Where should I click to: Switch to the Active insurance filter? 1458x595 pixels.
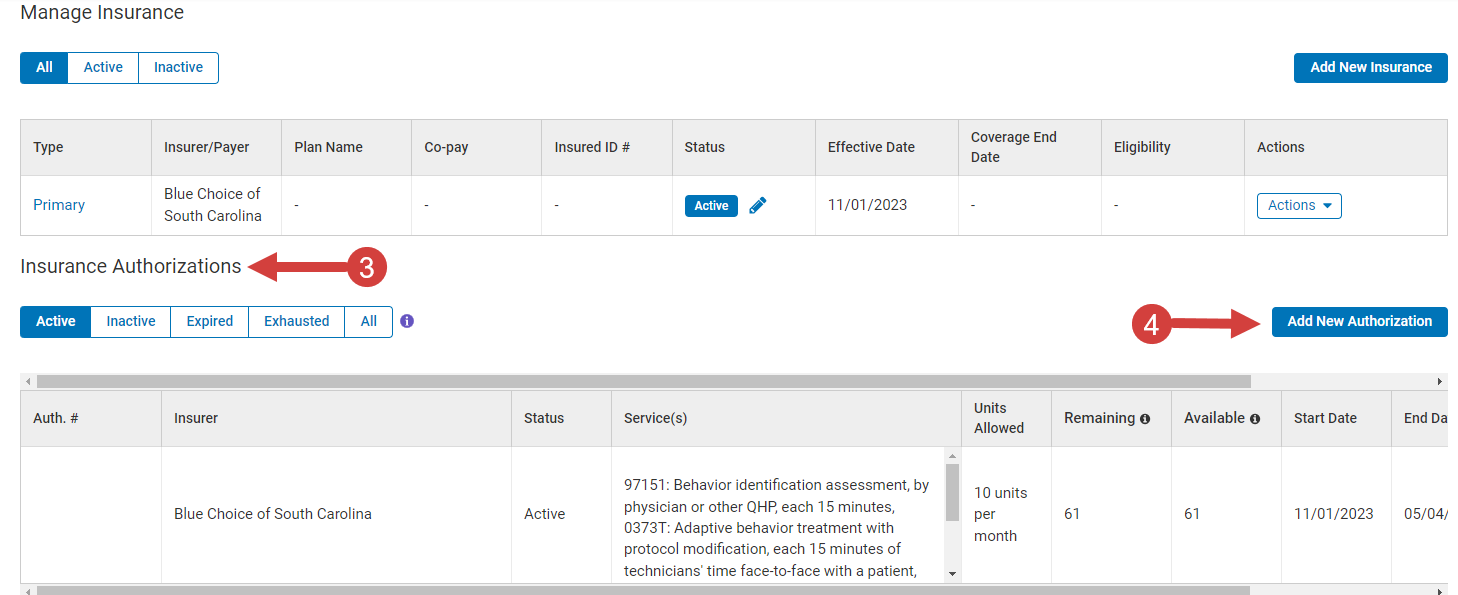pyautogui.click(x=102, y=67)
